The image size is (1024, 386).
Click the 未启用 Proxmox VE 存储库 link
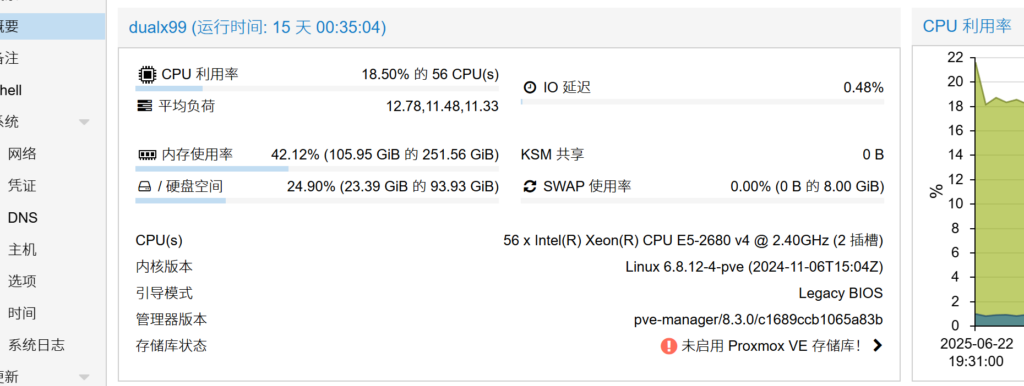click(x=771, y=346)
